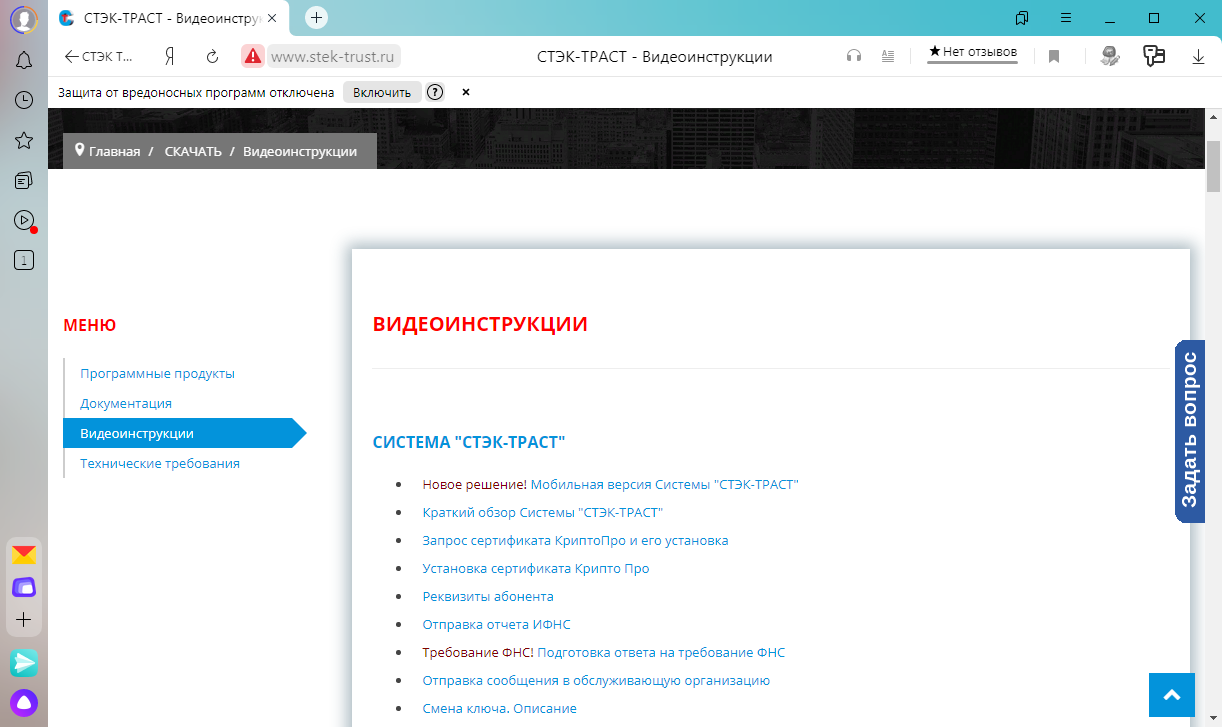Open help question mark on protection bar
This screenshot has height=727, width=1222.
click(435, 92)
